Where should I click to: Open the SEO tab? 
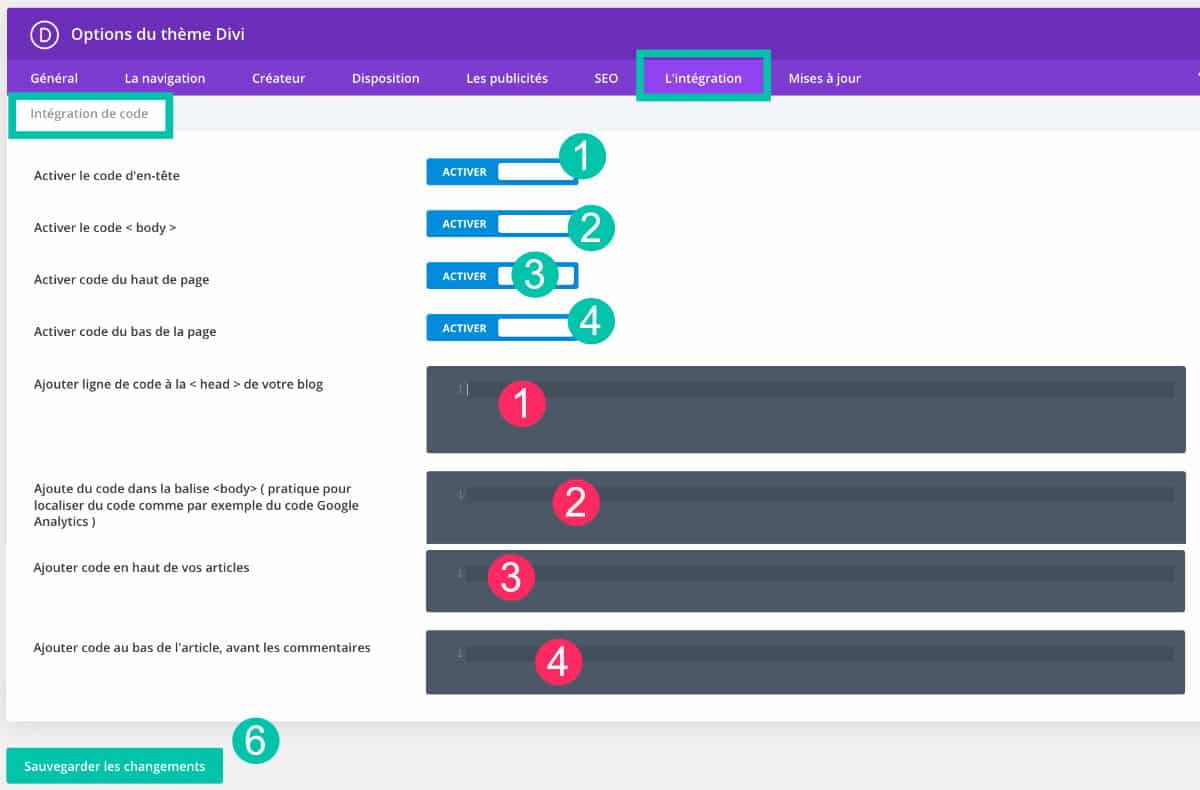pos(606,78)
